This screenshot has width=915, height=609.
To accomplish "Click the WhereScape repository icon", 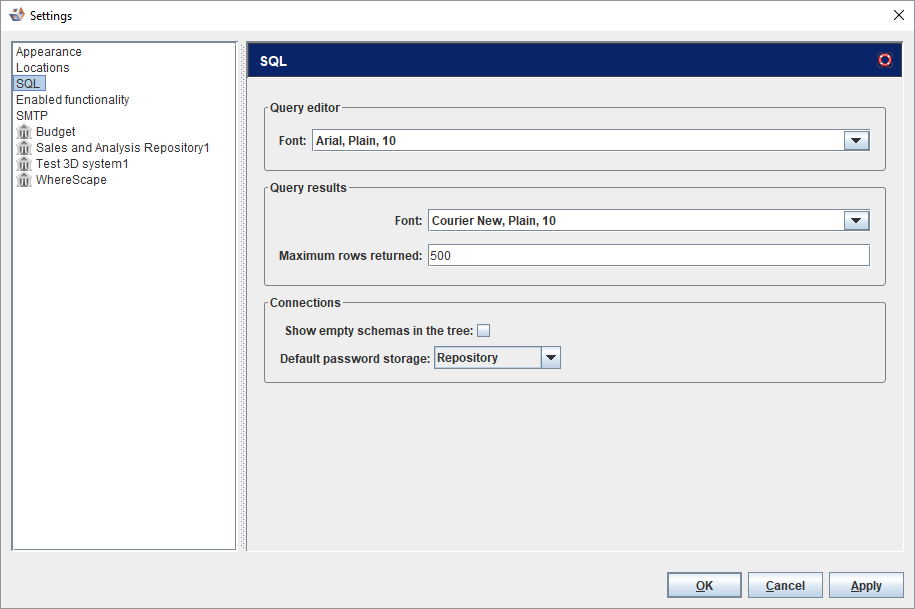I will click(x=24, y=180).
